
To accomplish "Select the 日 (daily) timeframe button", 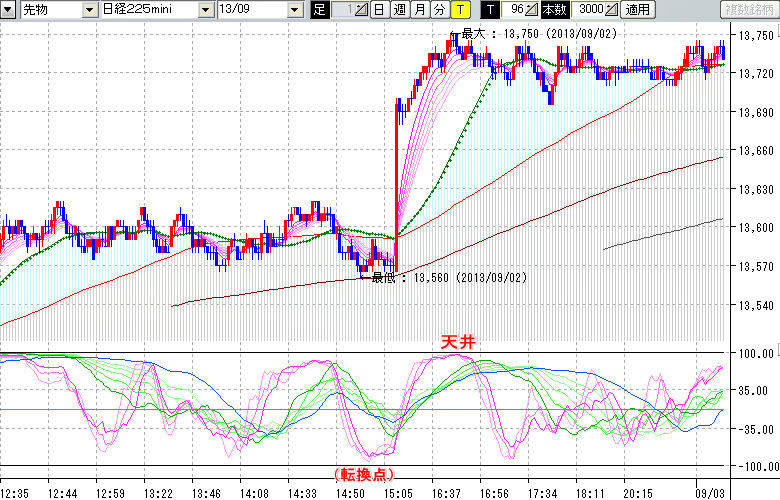I will (378, 10).
